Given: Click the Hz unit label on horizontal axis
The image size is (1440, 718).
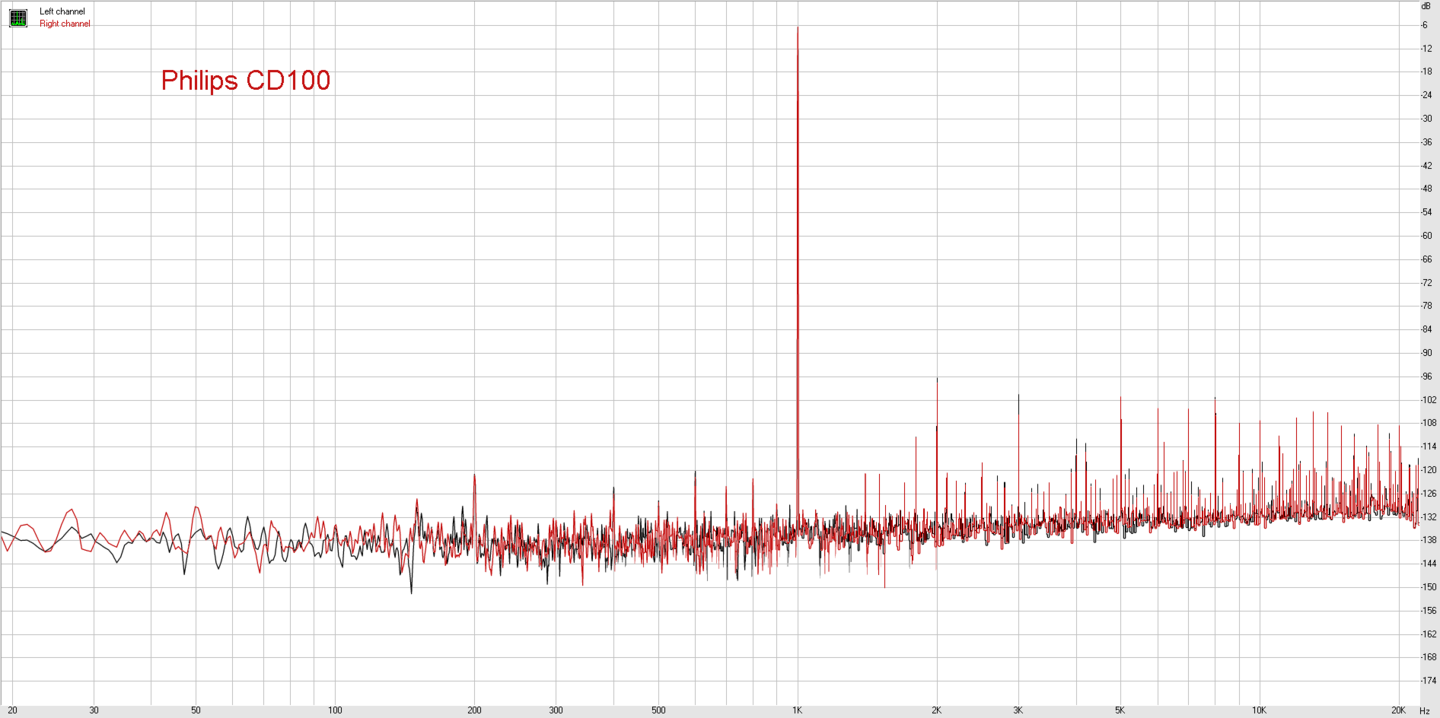Looking at the screenshot, I should click(1424, 711).
